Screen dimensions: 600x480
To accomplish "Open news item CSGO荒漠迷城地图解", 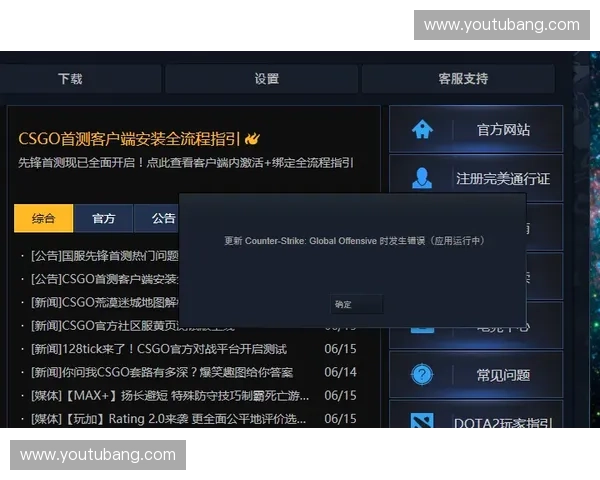I will click(x=104, y=302).
